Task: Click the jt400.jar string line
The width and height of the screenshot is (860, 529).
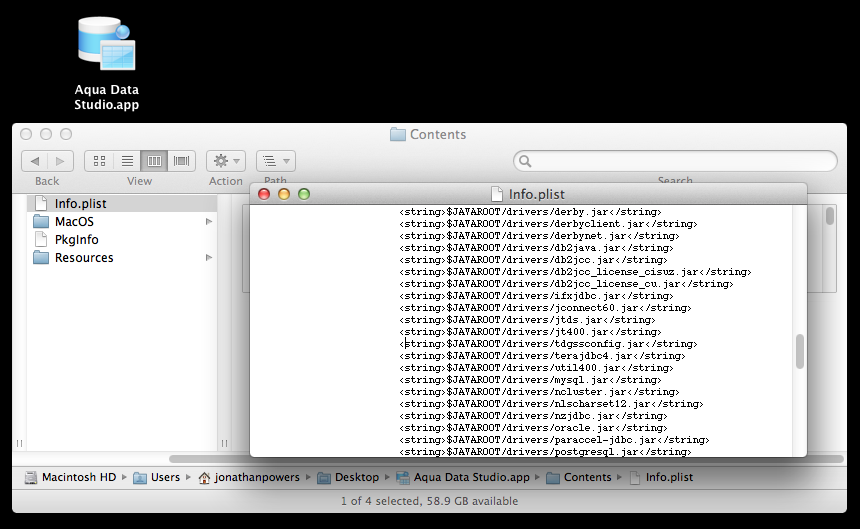Action: point(530,332)
